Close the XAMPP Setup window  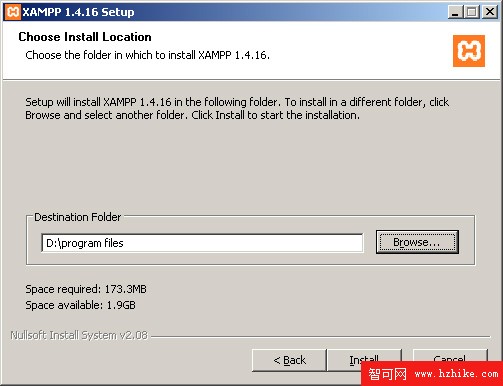[x=490, y=12]
